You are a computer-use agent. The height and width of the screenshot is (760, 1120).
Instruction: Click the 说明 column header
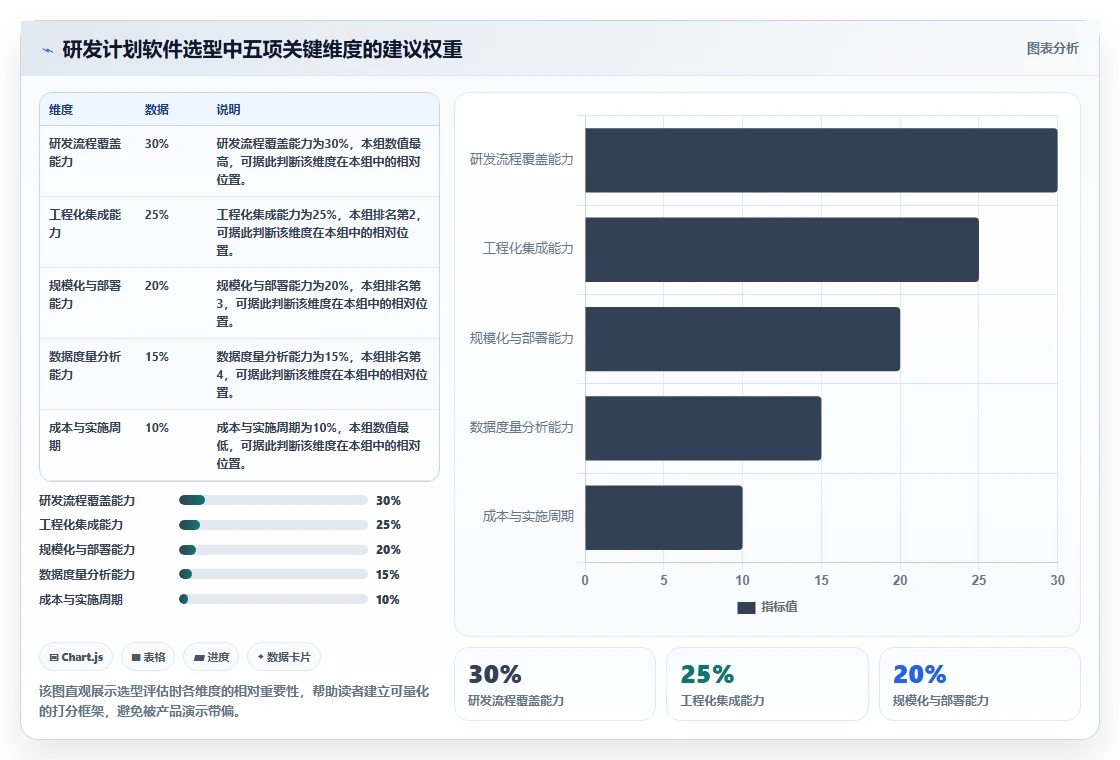(x=229, y=109)
